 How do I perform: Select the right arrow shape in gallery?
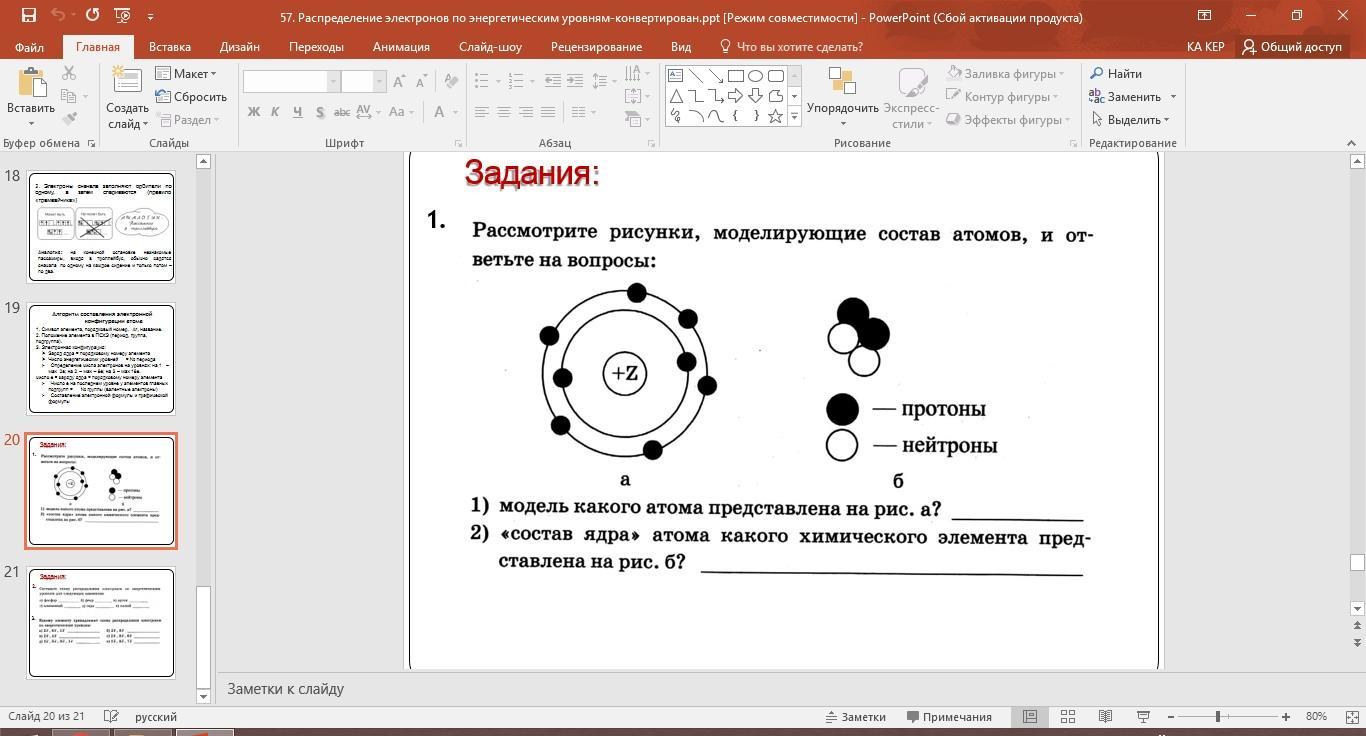coord(735,96)
